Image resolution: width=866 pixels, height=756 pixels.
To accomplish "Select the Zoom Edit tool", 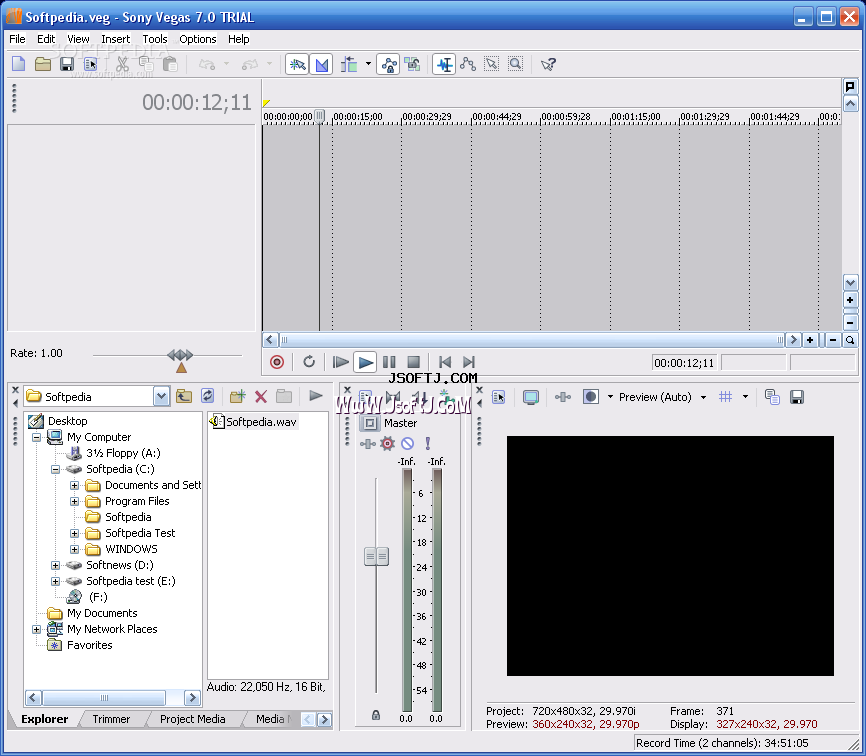I will coord(515,64).
